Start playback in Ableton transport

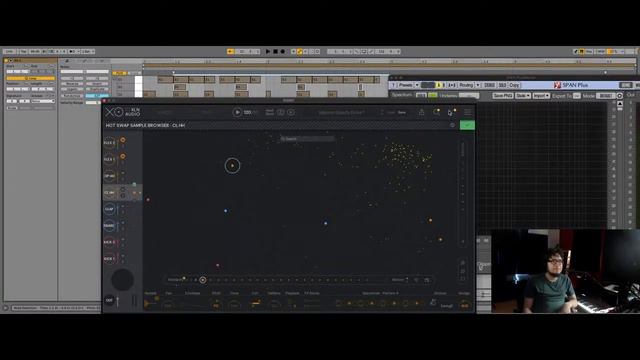268,51
